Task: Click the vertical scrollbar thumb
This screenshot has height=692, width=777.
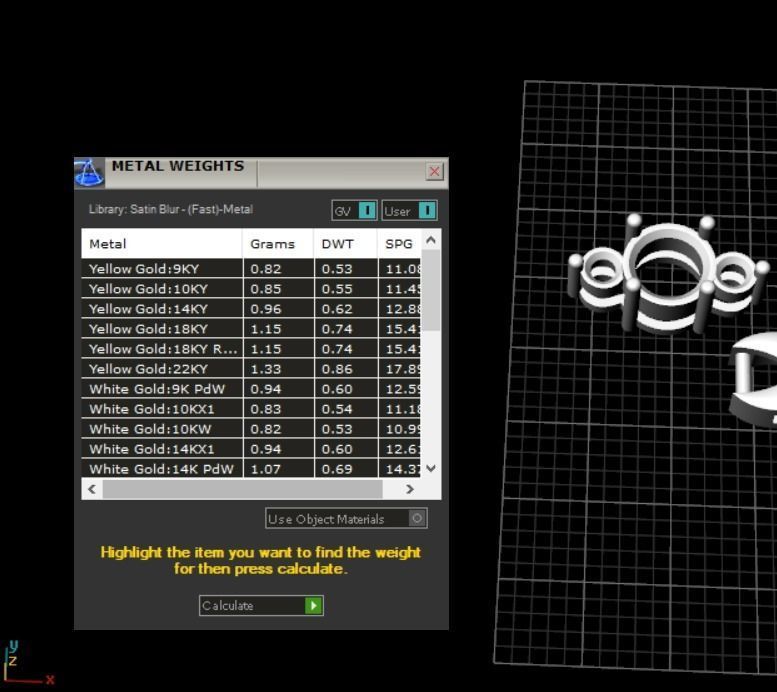Action: click(431, 290)
